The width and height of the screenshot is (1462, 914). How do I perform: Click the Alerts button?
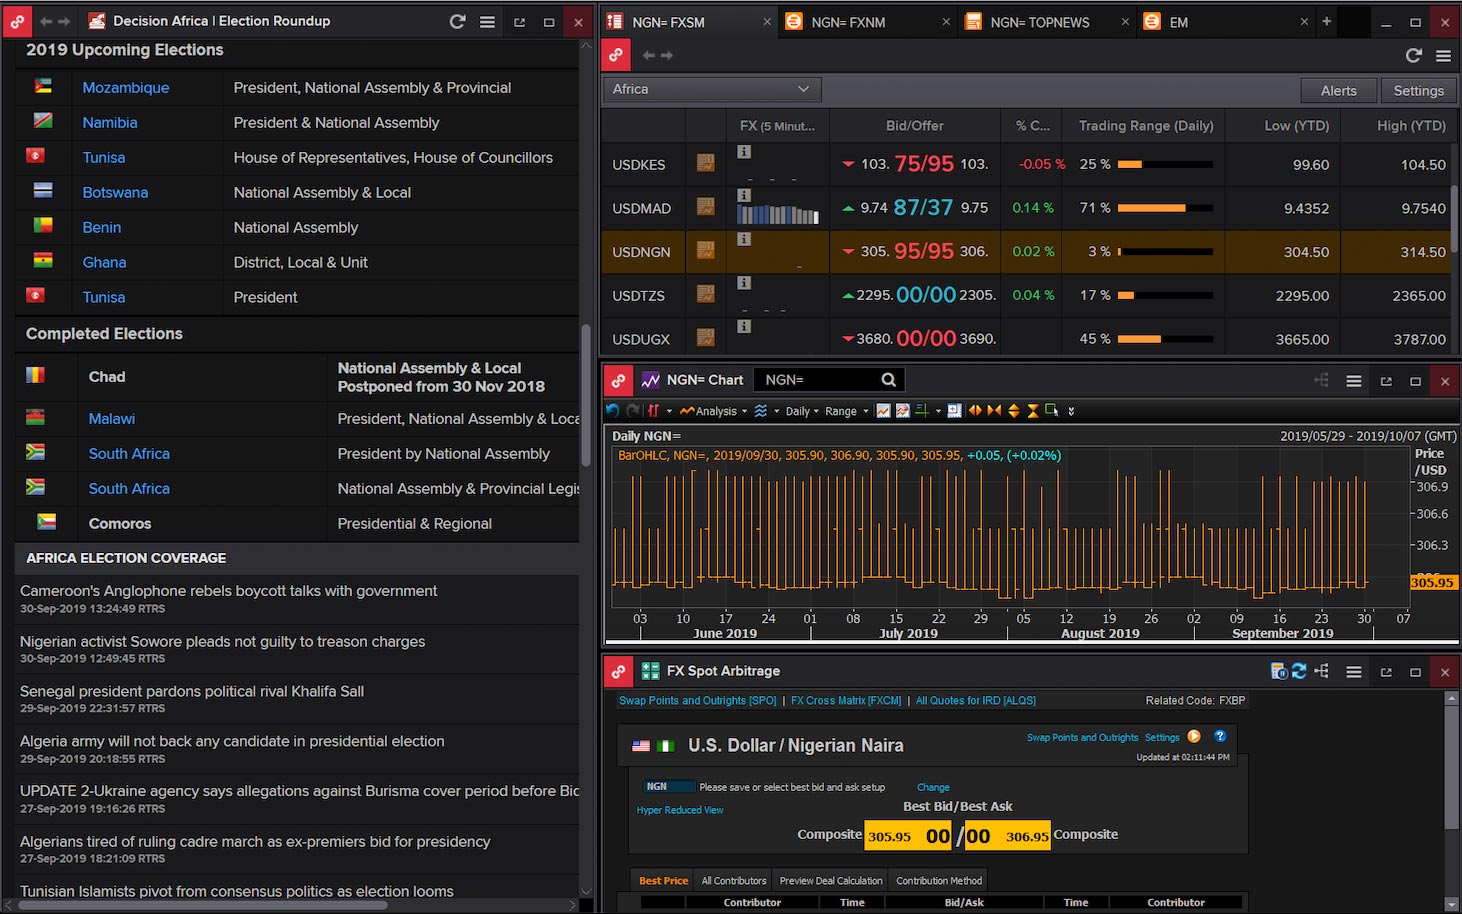pos(1338,91)
